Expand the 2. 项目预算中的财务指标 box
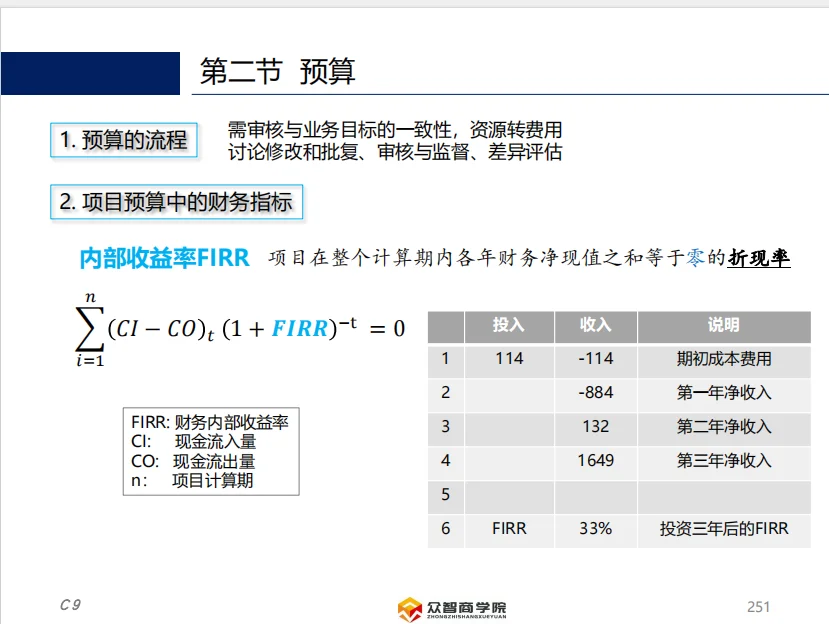 click(177, 202)
